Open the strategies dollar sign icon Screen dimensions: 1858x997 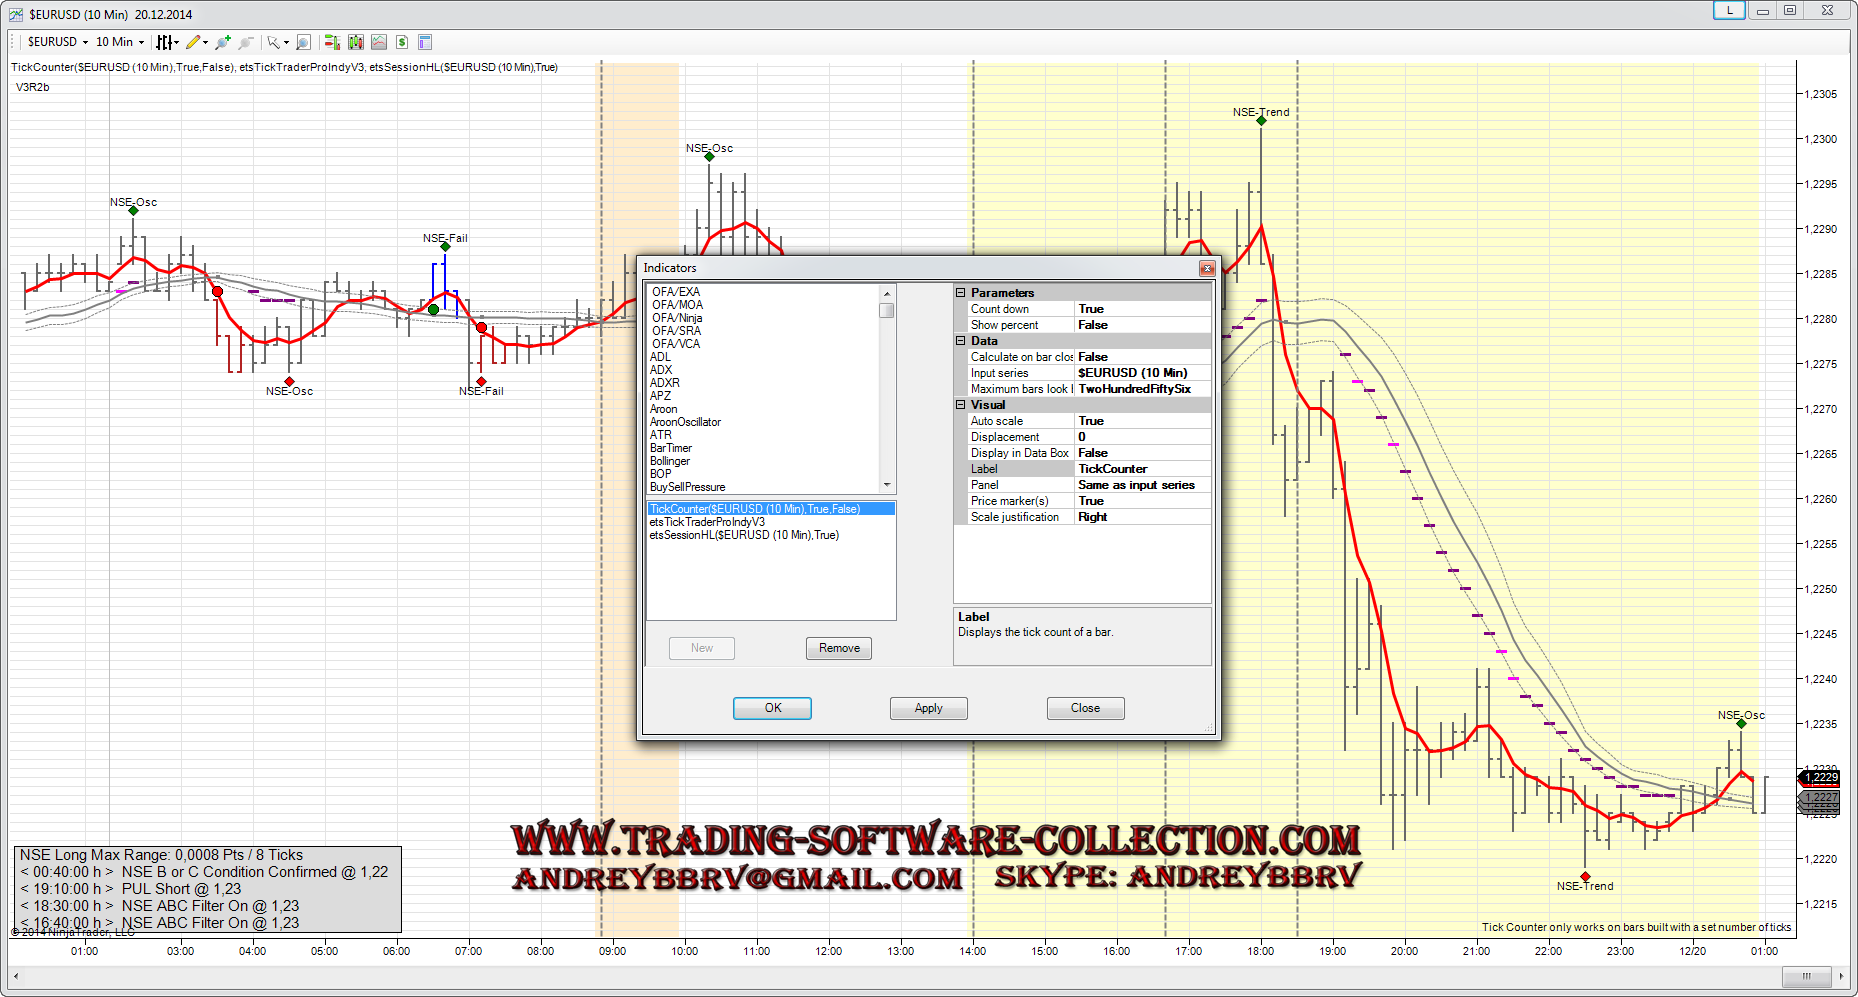(402, 42)
